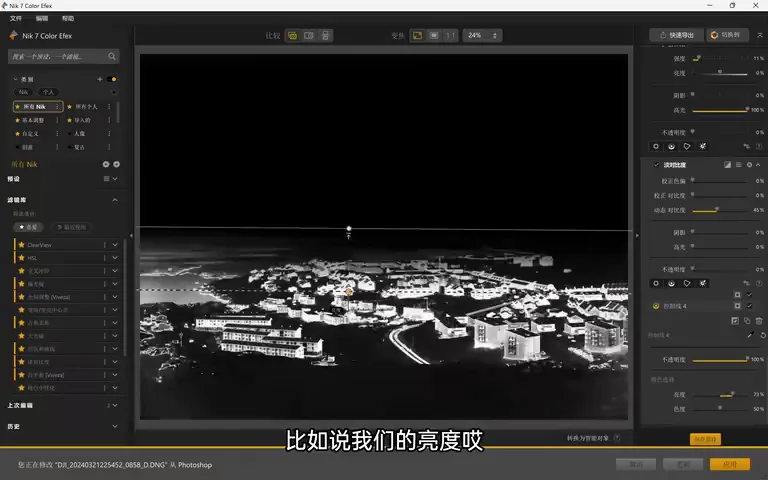Click the search magnifier icon
This screenshot has height=480, width=768.
tap(112, 56)
